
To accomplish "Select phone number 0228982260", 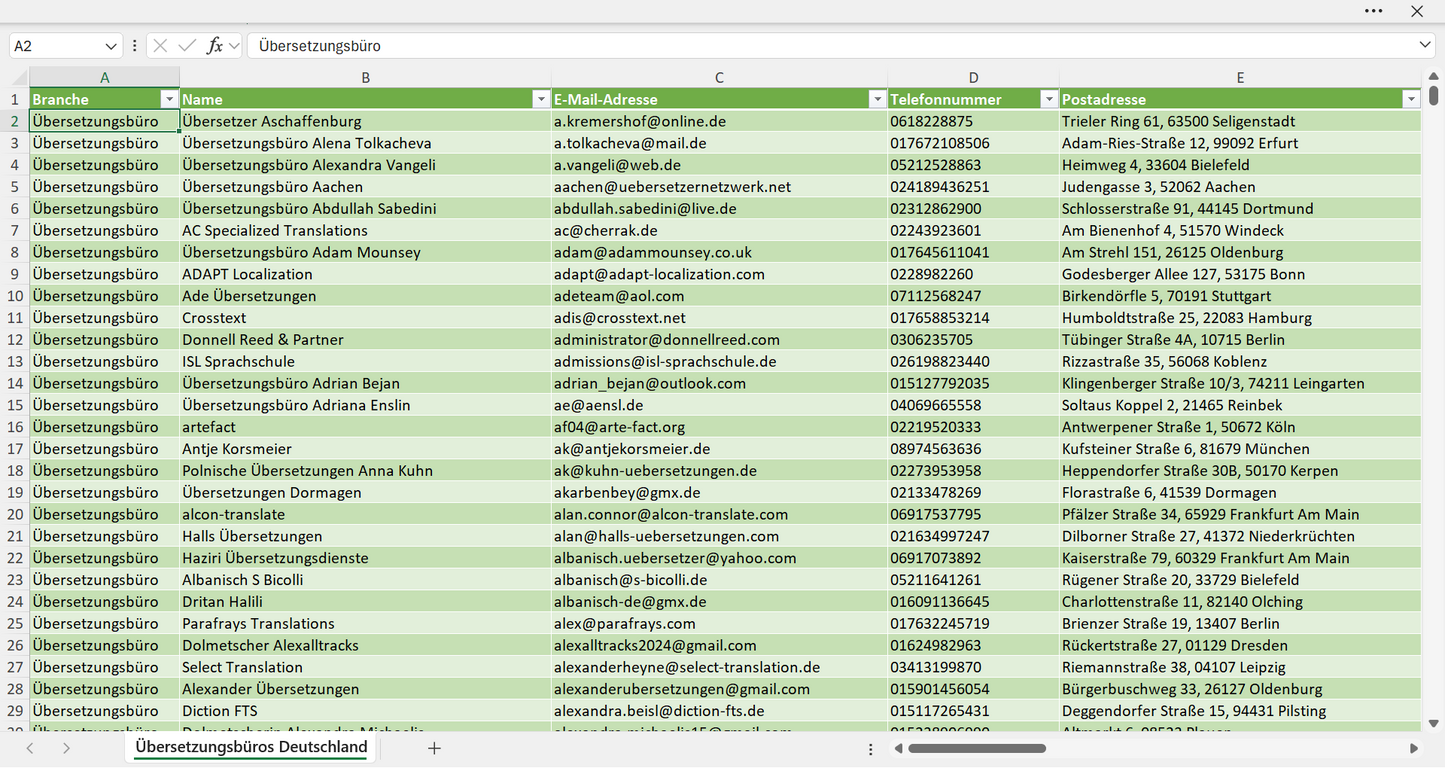I will pyautogui.click(x=973, y=274).
